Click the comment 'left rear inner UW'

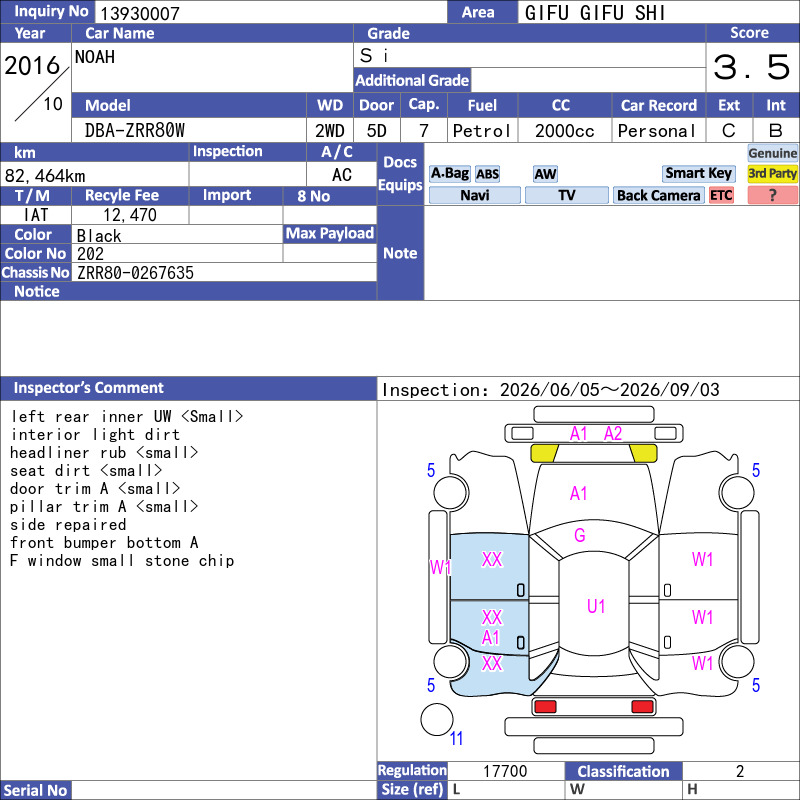tap(91, 416)
